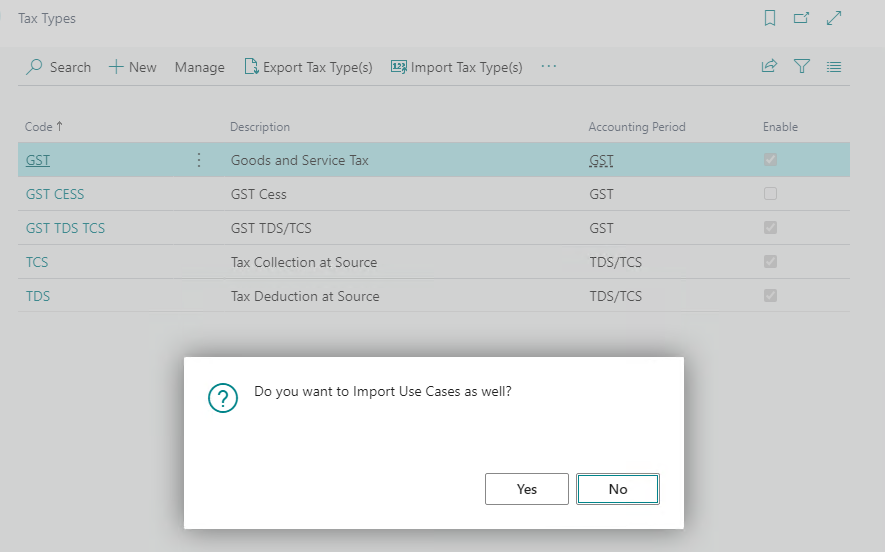Enable the GST CESS checkbox

pyautogui.click(x=770, y=194)
